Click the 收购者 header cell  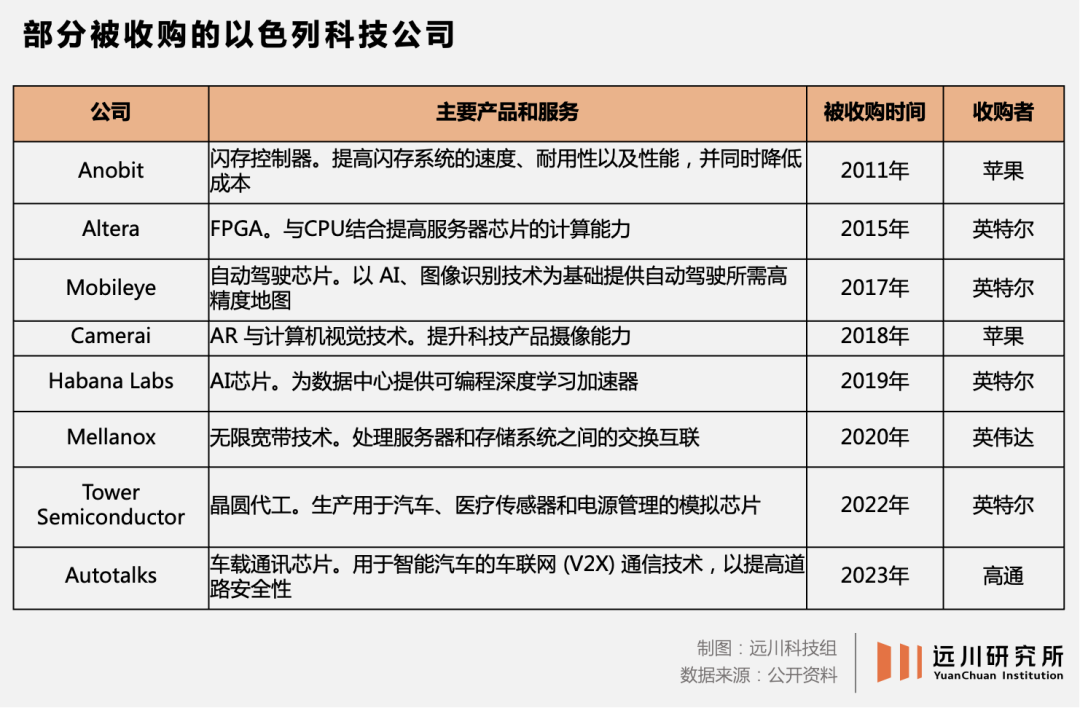pos(1004,112)
